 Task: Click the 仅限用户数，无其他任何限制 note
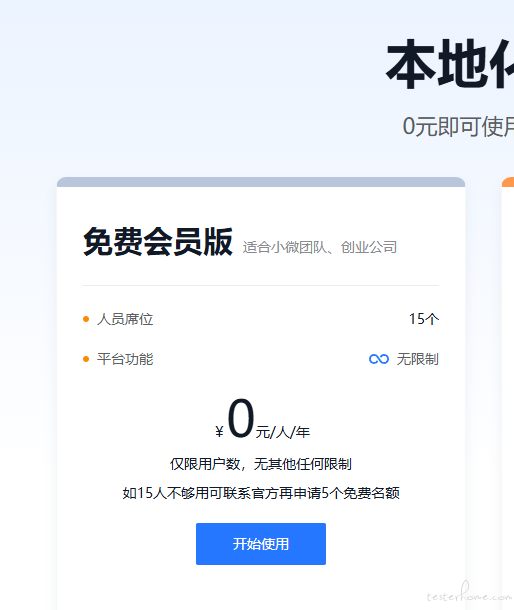point(261,464)
